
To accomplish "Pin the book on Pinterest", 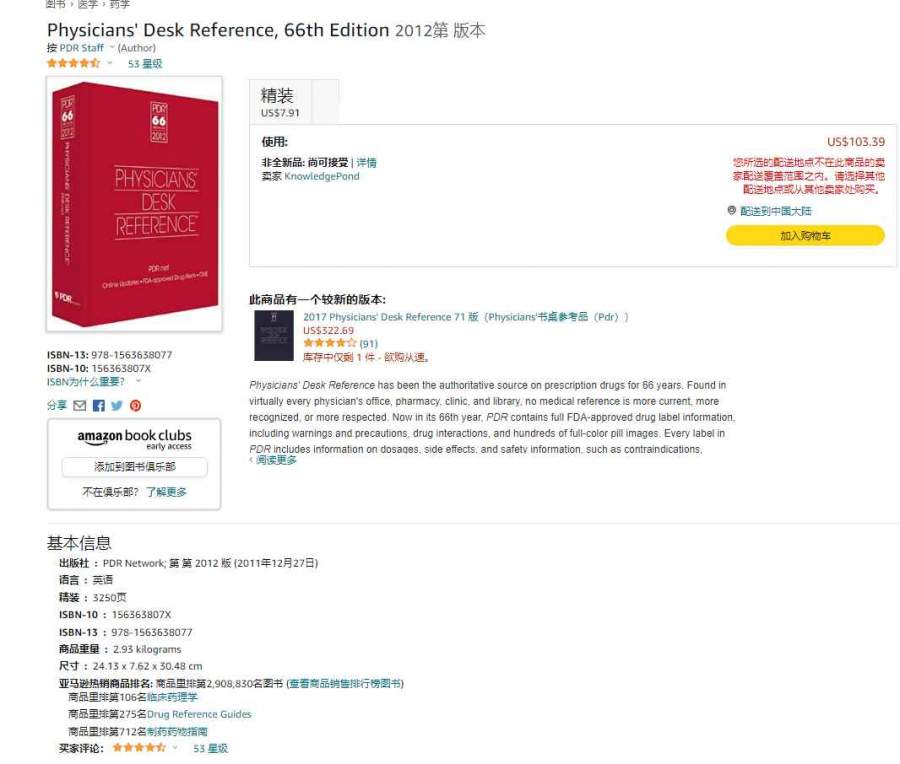I will tap(135, 405).
